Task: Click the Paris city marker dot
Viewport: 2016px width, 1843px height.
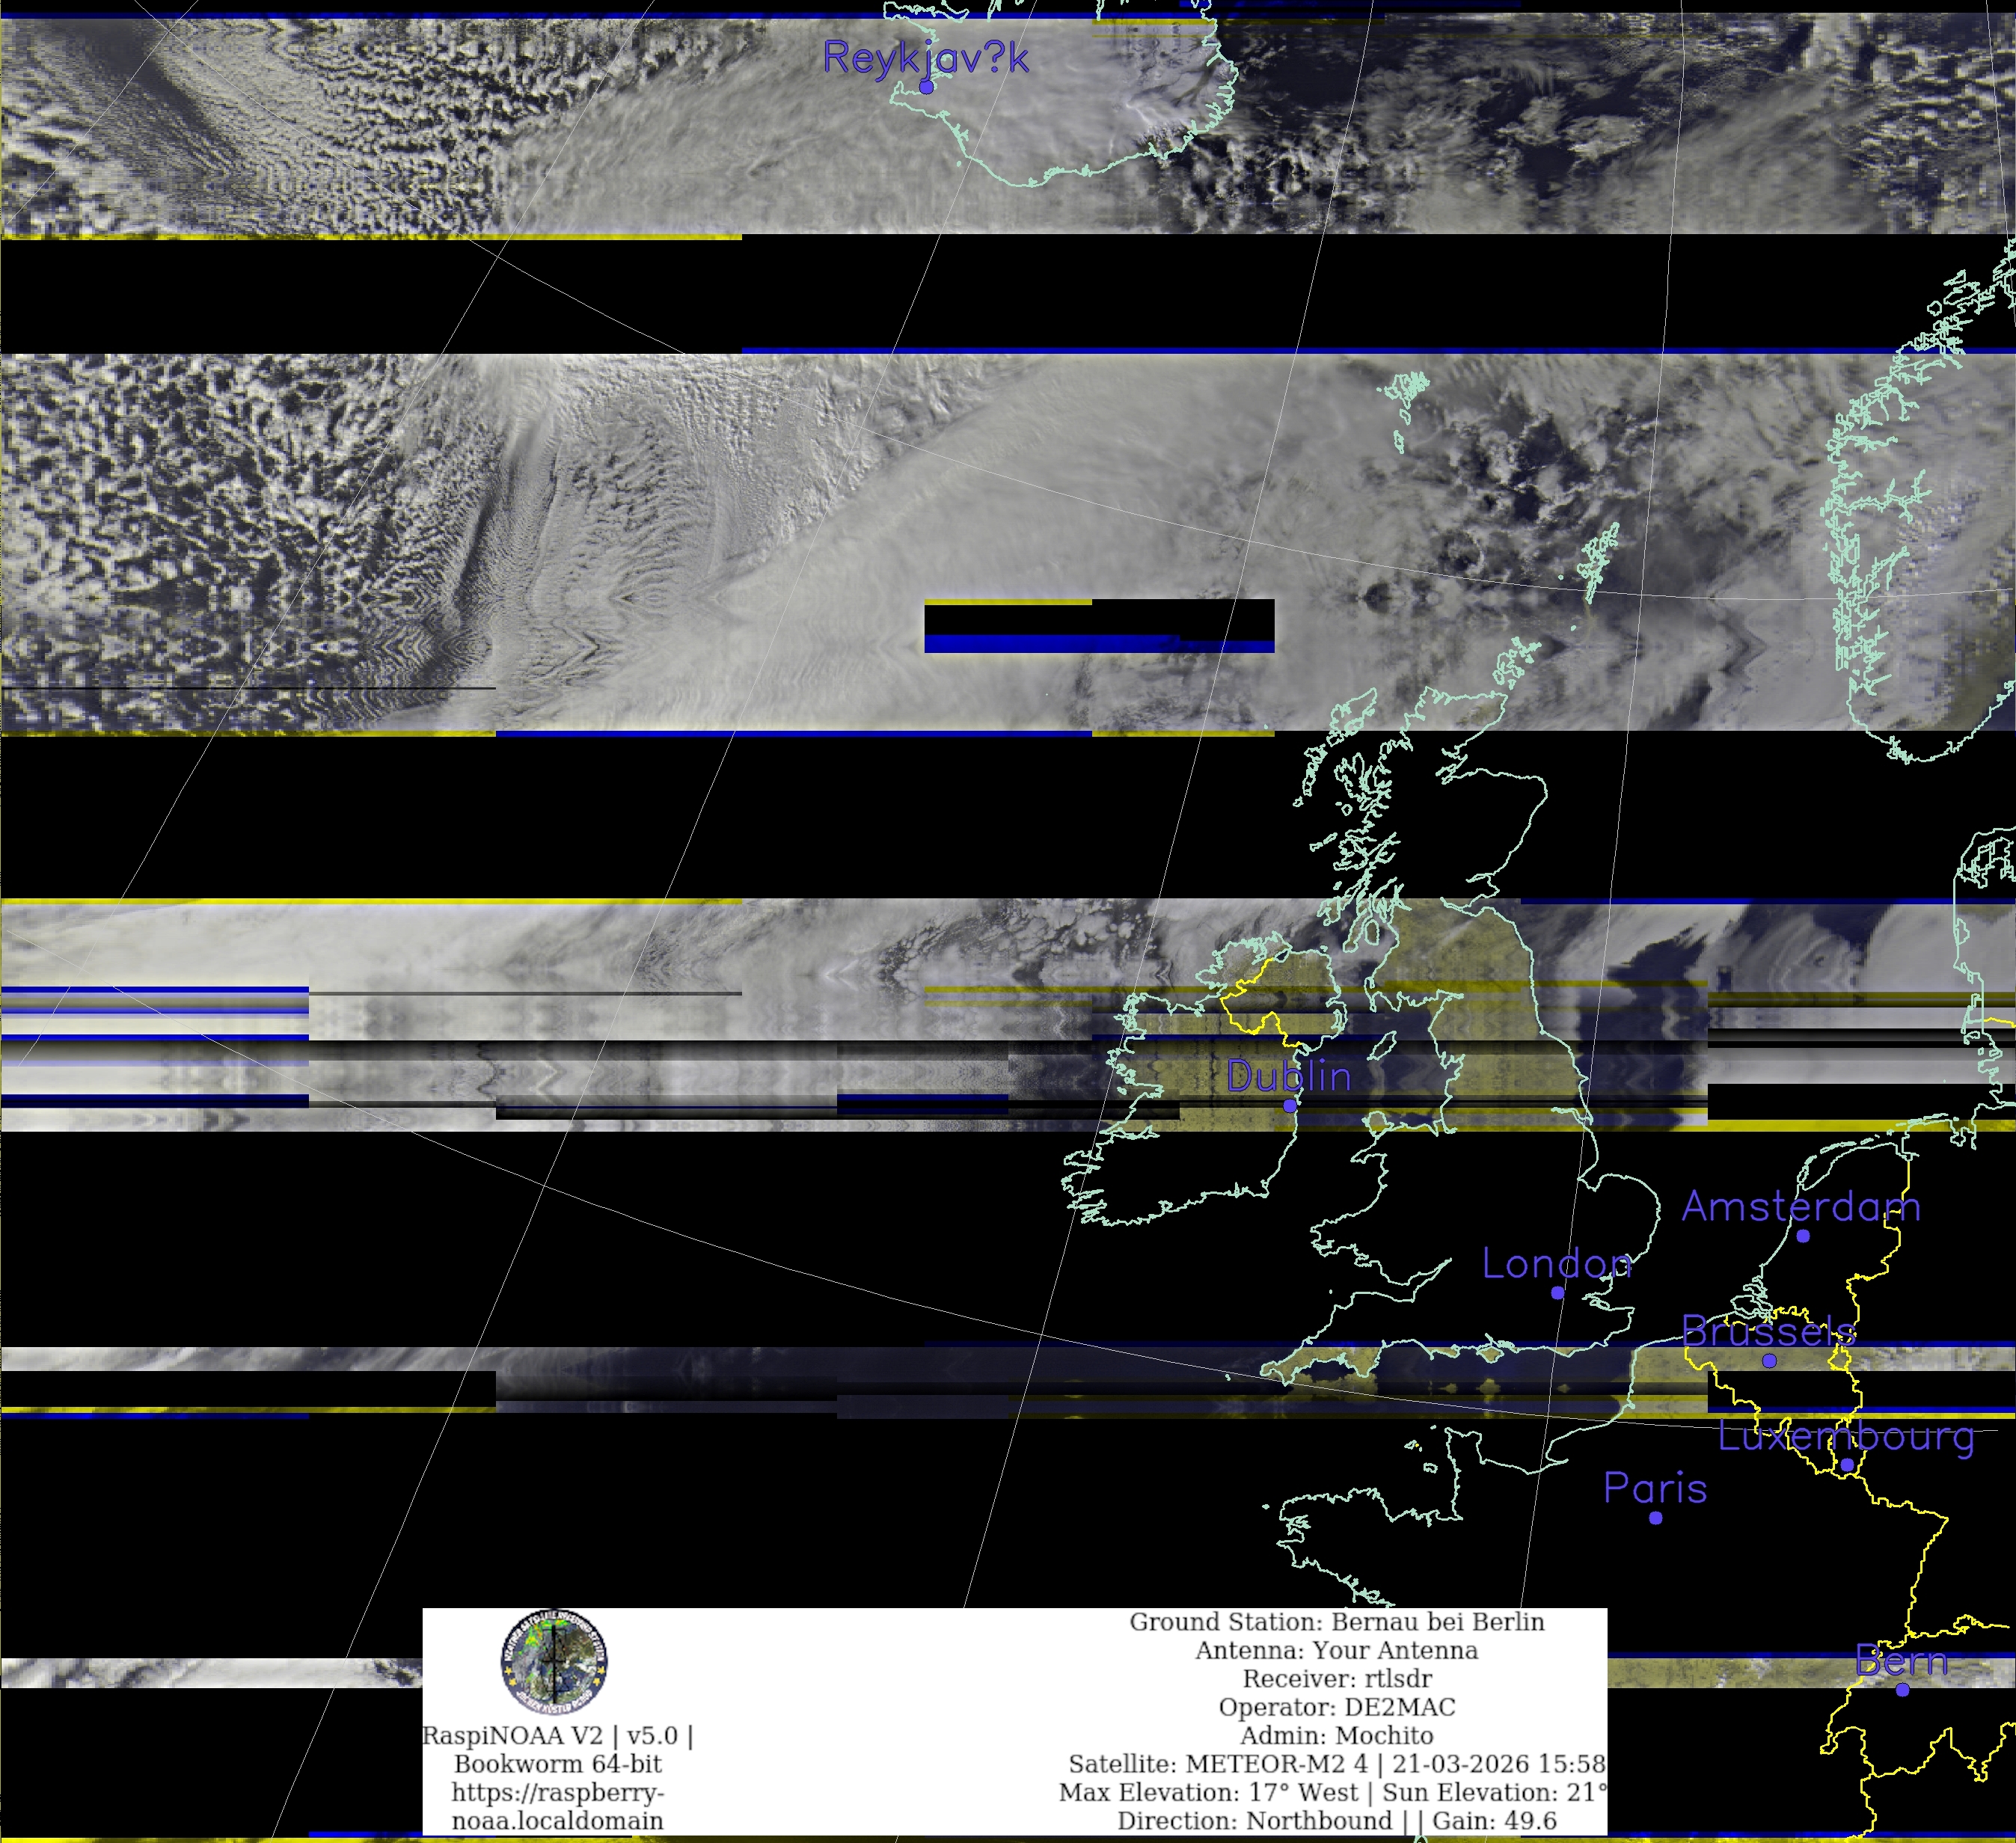Action: click(x=1656, y=1518)
